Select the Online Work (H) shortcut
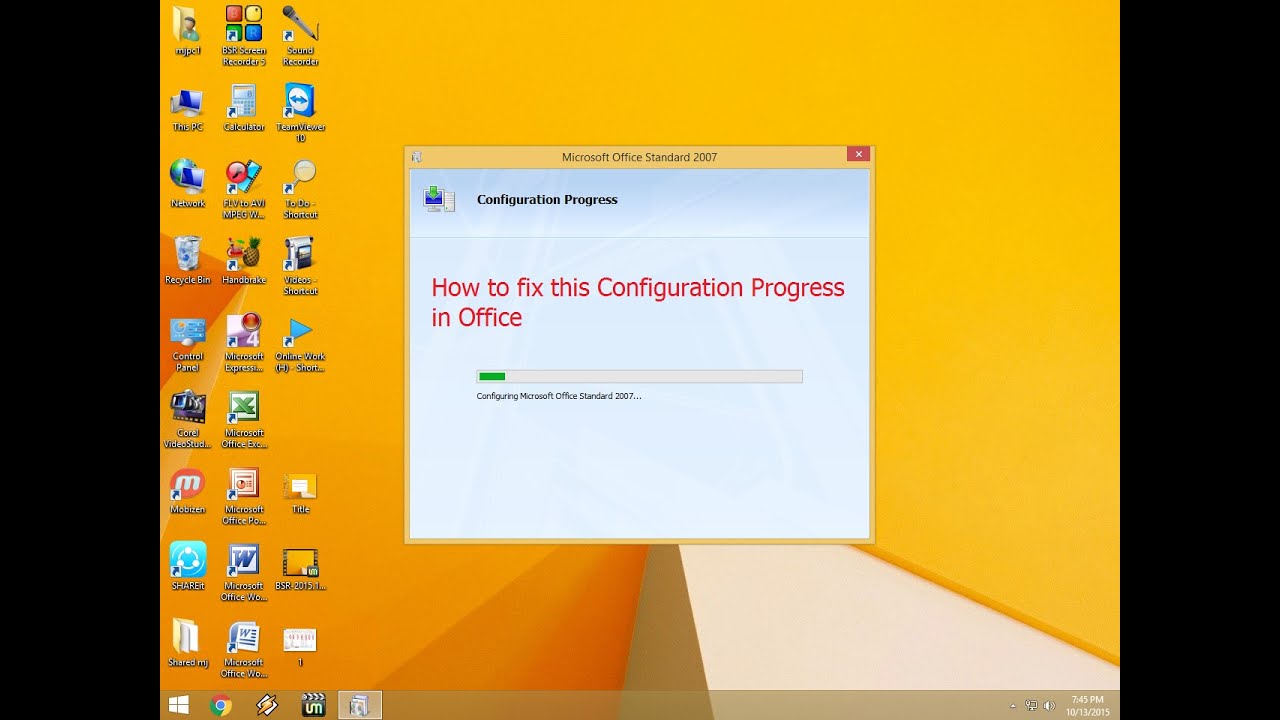 [300, 343]
